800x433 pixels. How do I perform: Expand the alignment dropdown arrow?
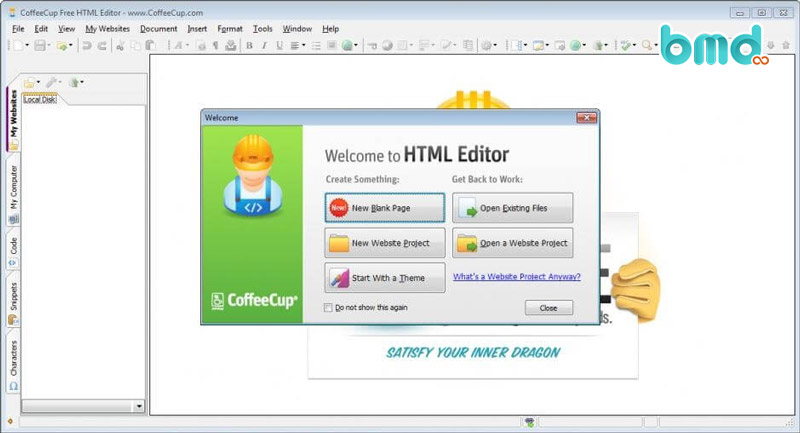pos(304,45)
